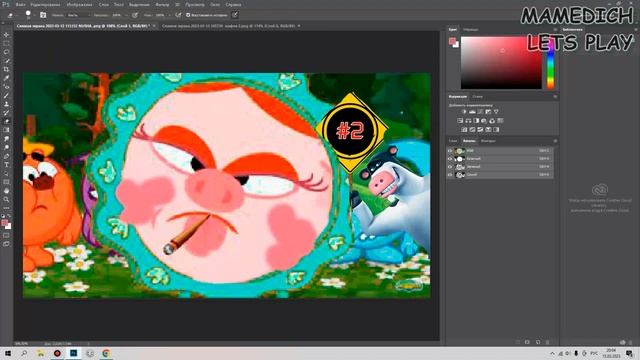
Task: Select the Type tool
Action: [6, 165]
